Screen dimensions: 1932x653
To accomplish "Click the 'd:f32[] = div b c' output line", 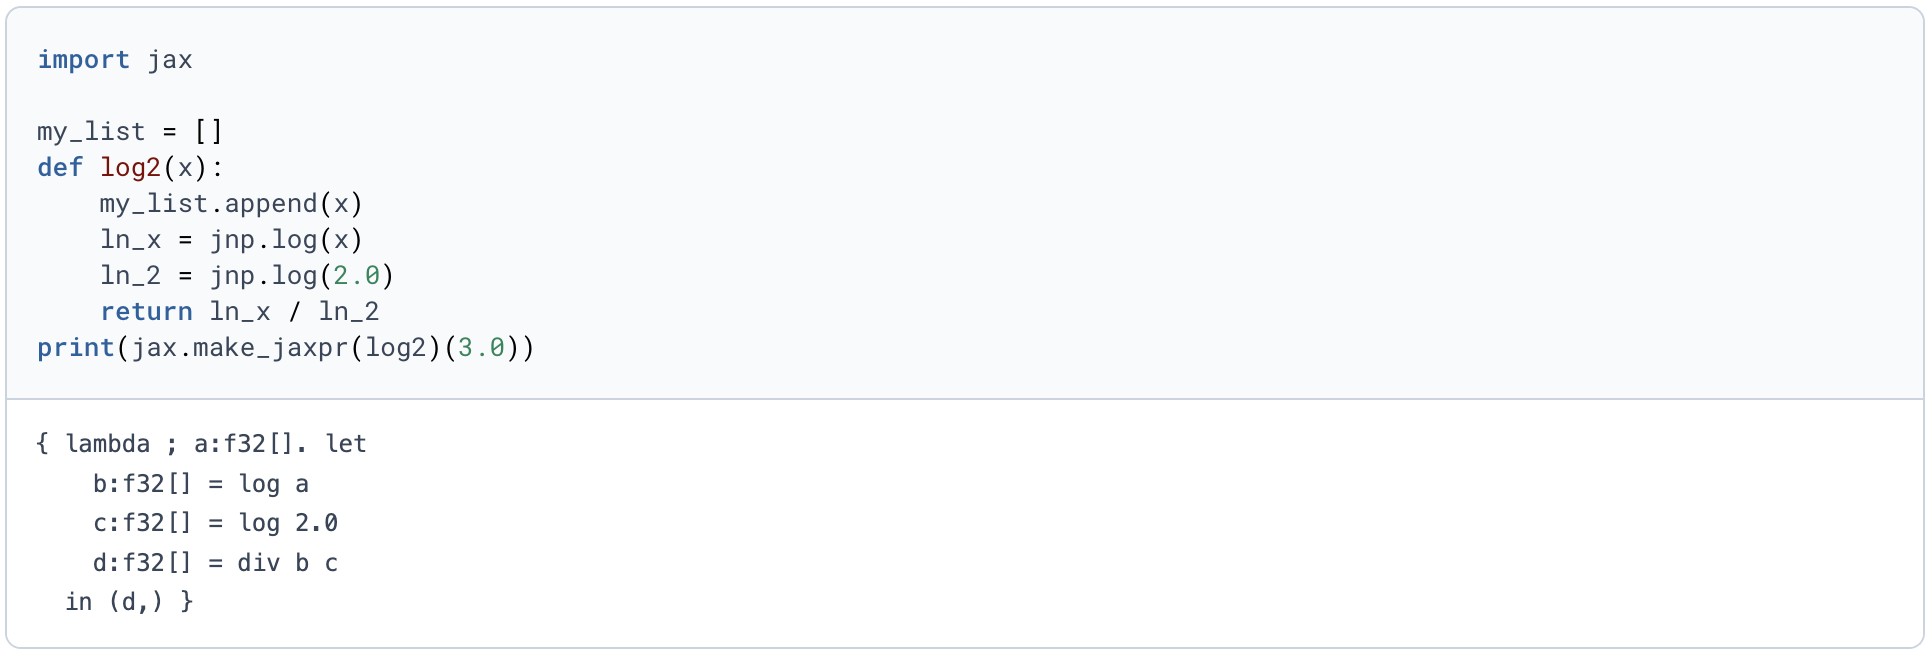I will pos(216,563).
